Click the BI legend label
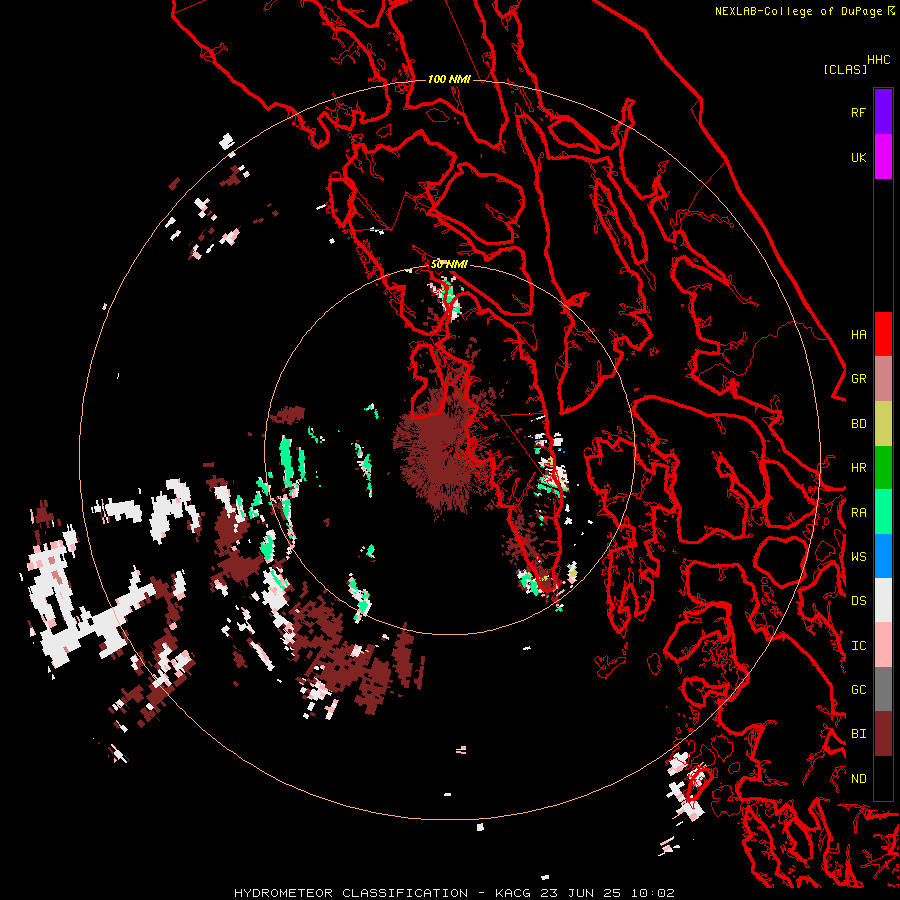 pos(858,734)
